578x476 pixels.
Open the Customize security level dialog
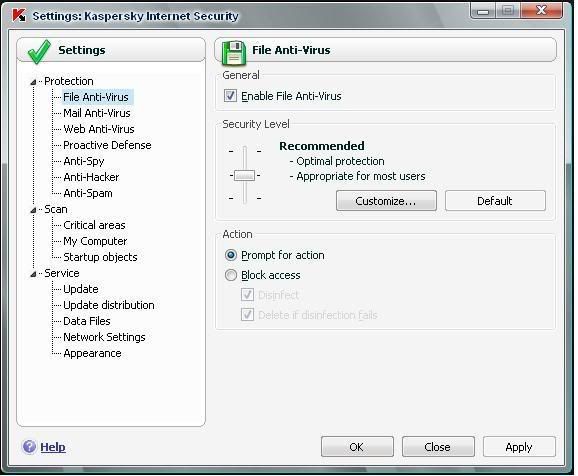(386, 201)
